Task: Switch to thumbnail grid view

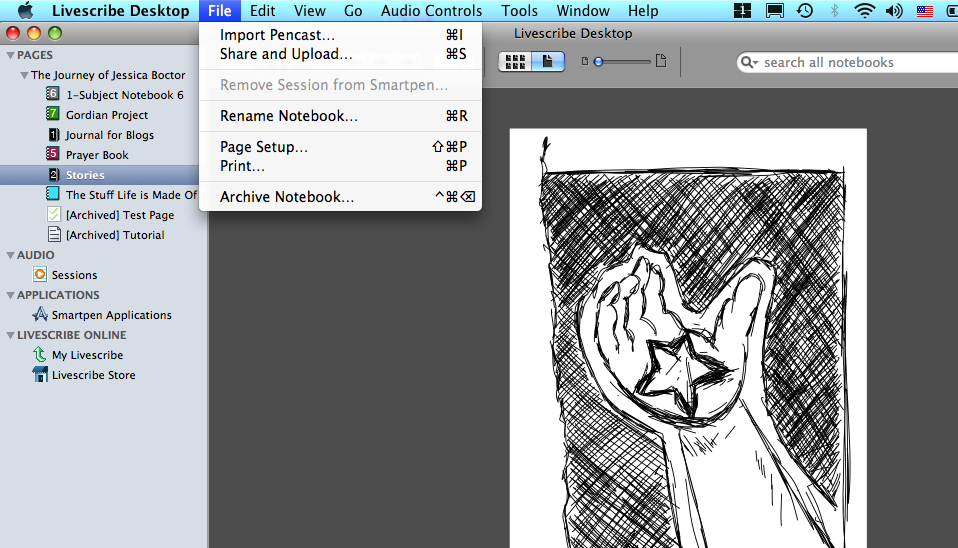Action: 515,62
